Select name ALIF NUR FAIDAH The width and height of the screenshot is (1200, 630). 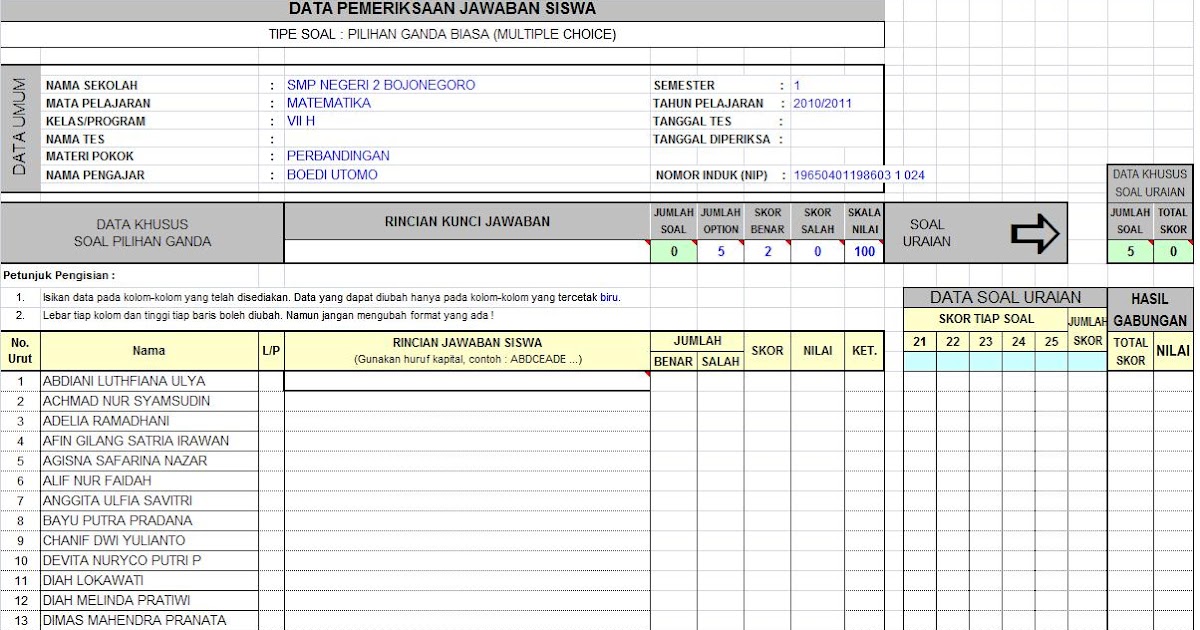tap(97, 481)
